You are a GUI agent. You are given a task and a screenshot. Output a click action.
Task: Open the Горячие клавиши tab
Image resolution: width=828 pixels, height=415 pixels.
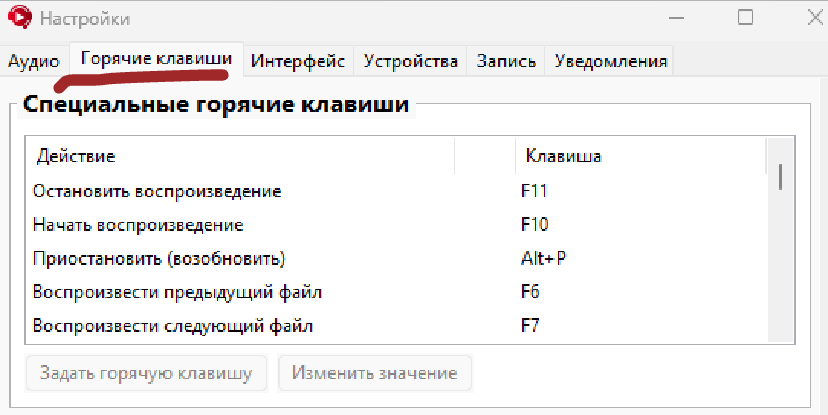(156, 59)
